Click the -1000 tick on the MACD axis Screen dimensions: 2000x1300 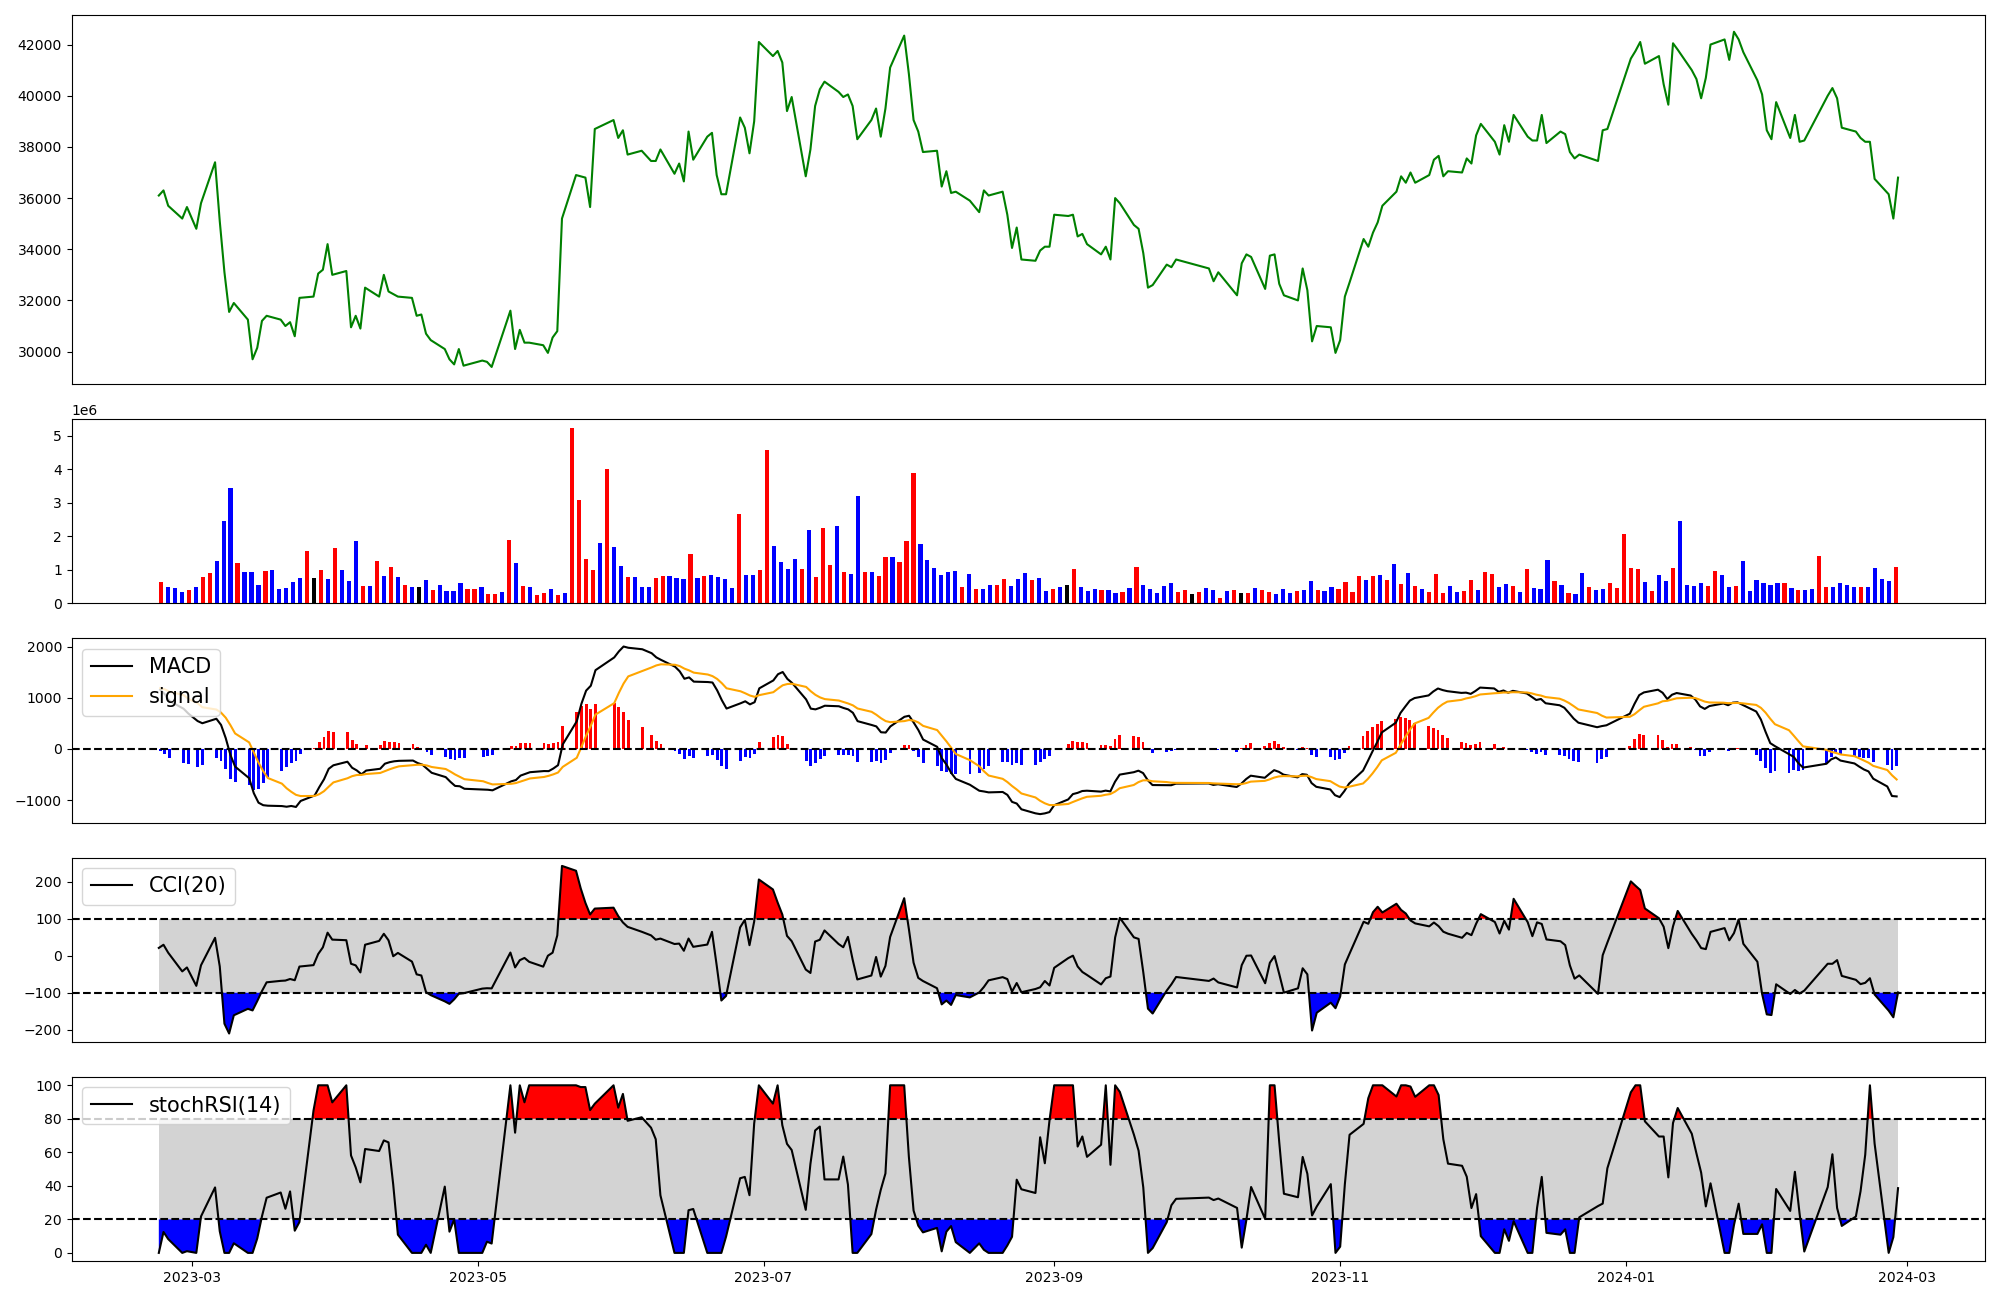[40, 800]
